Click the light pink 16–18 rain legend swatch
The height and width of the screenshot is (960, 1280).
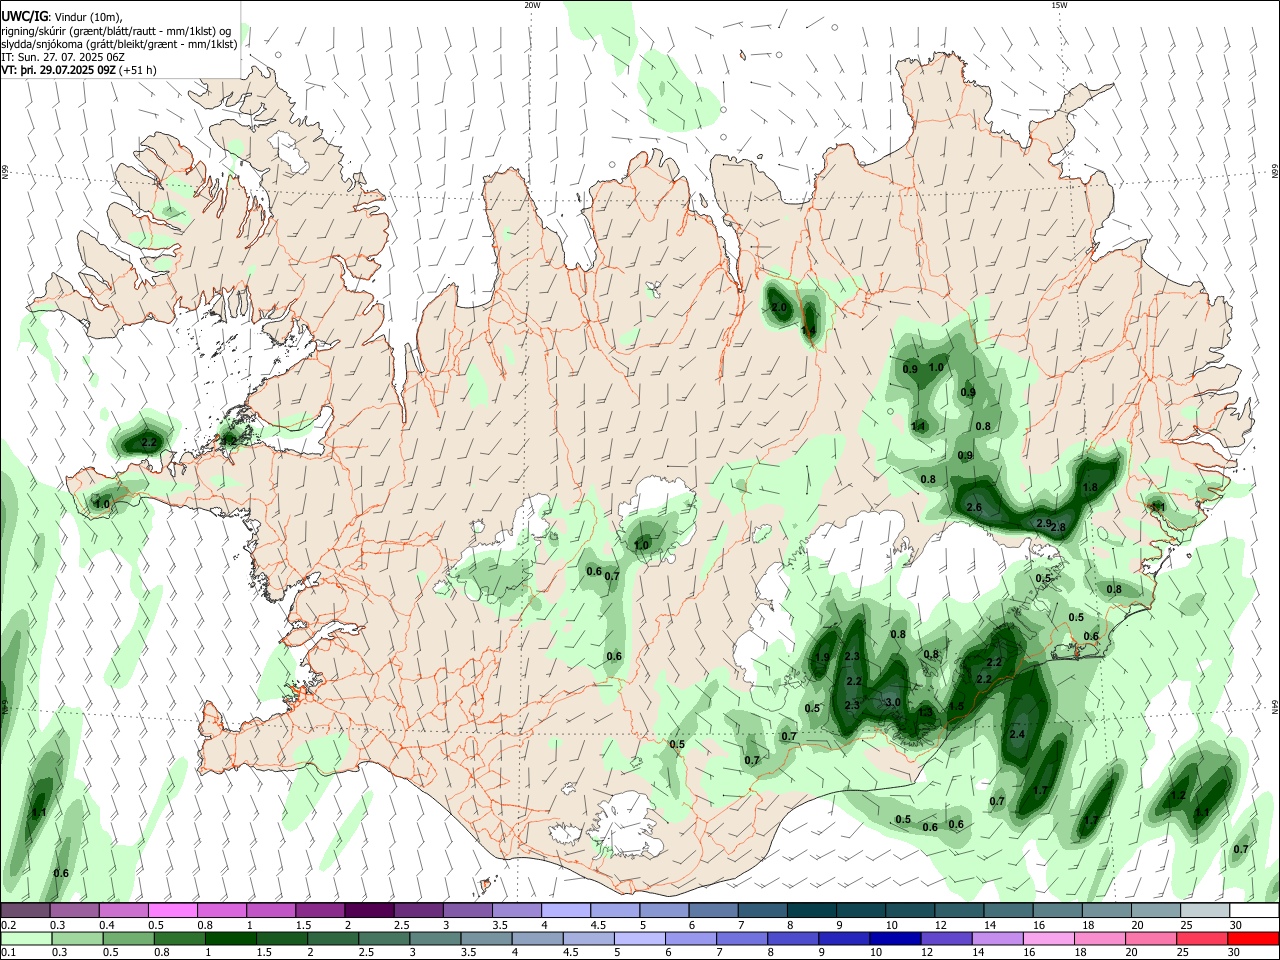[x=1048, y=939]
